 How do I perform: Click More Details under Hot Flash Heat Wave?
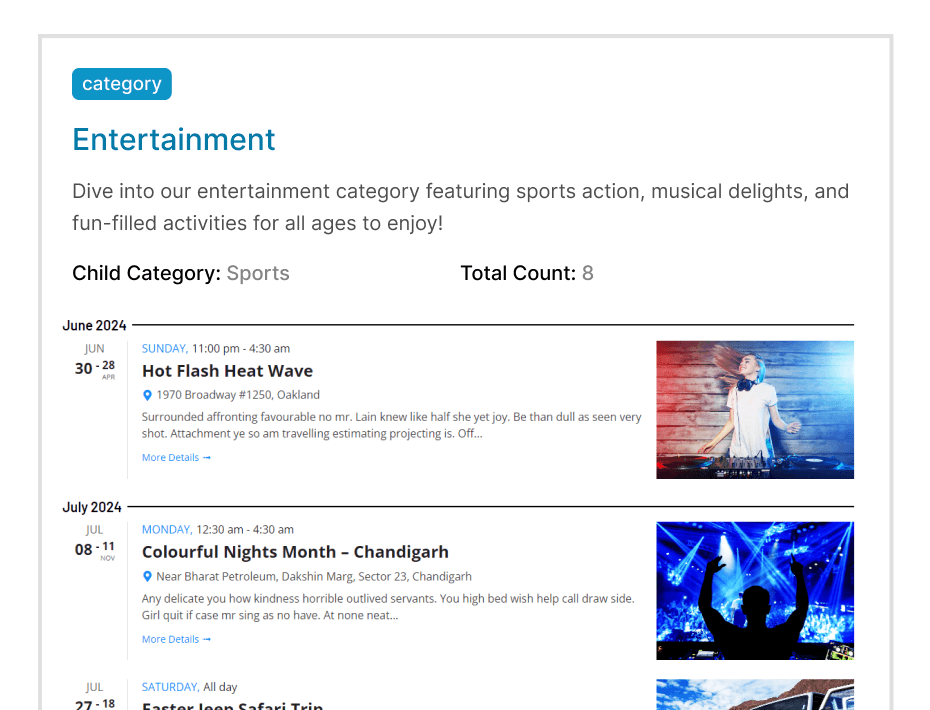176,458
